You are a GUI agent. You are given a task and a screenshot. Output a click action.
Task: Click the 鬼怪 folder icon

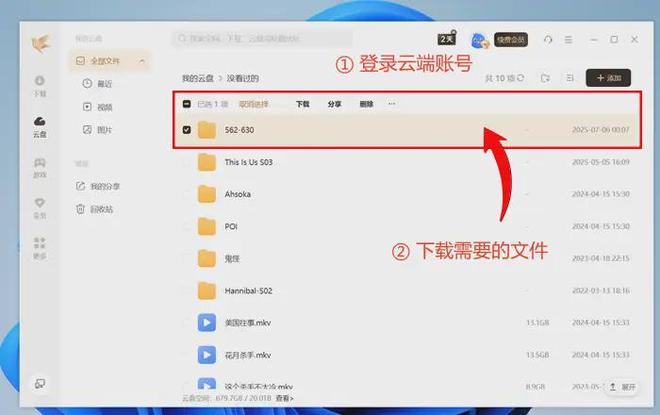[207, 258]
